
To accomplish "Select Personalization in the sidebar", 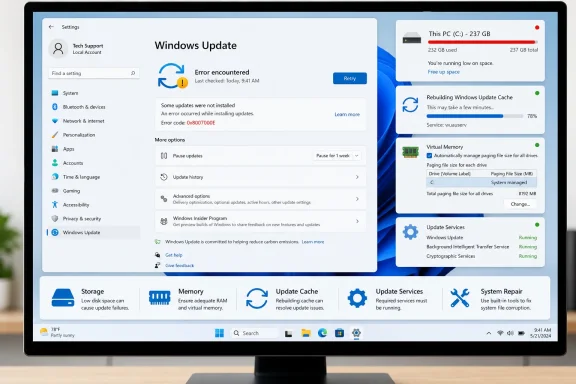I will click(94, 135).
